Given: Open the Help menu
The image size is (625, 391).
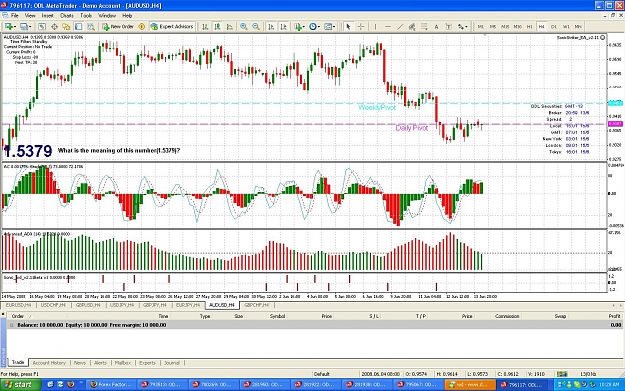Looking at the screenshot, I should coord(127,16).
